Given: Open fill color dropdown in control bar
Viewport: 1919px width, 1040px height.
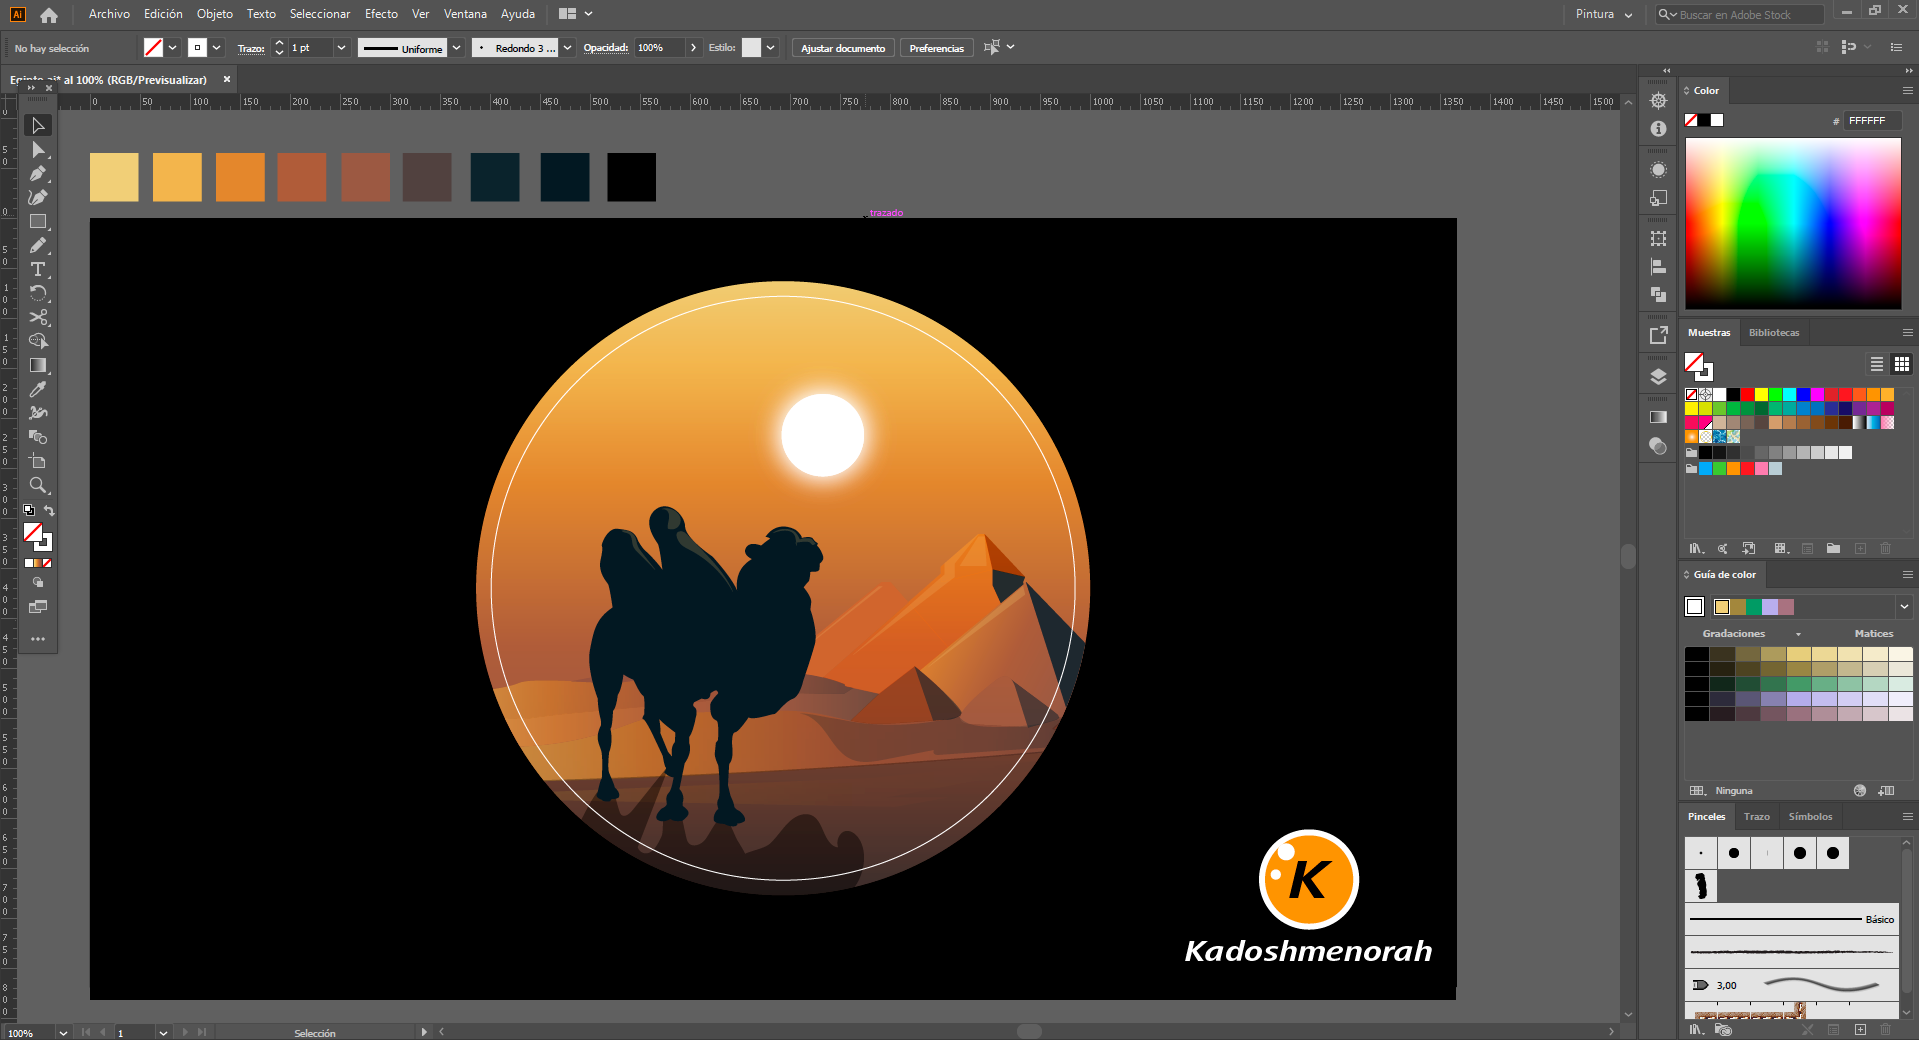Looking at the screenshot, I should (173, 48).
